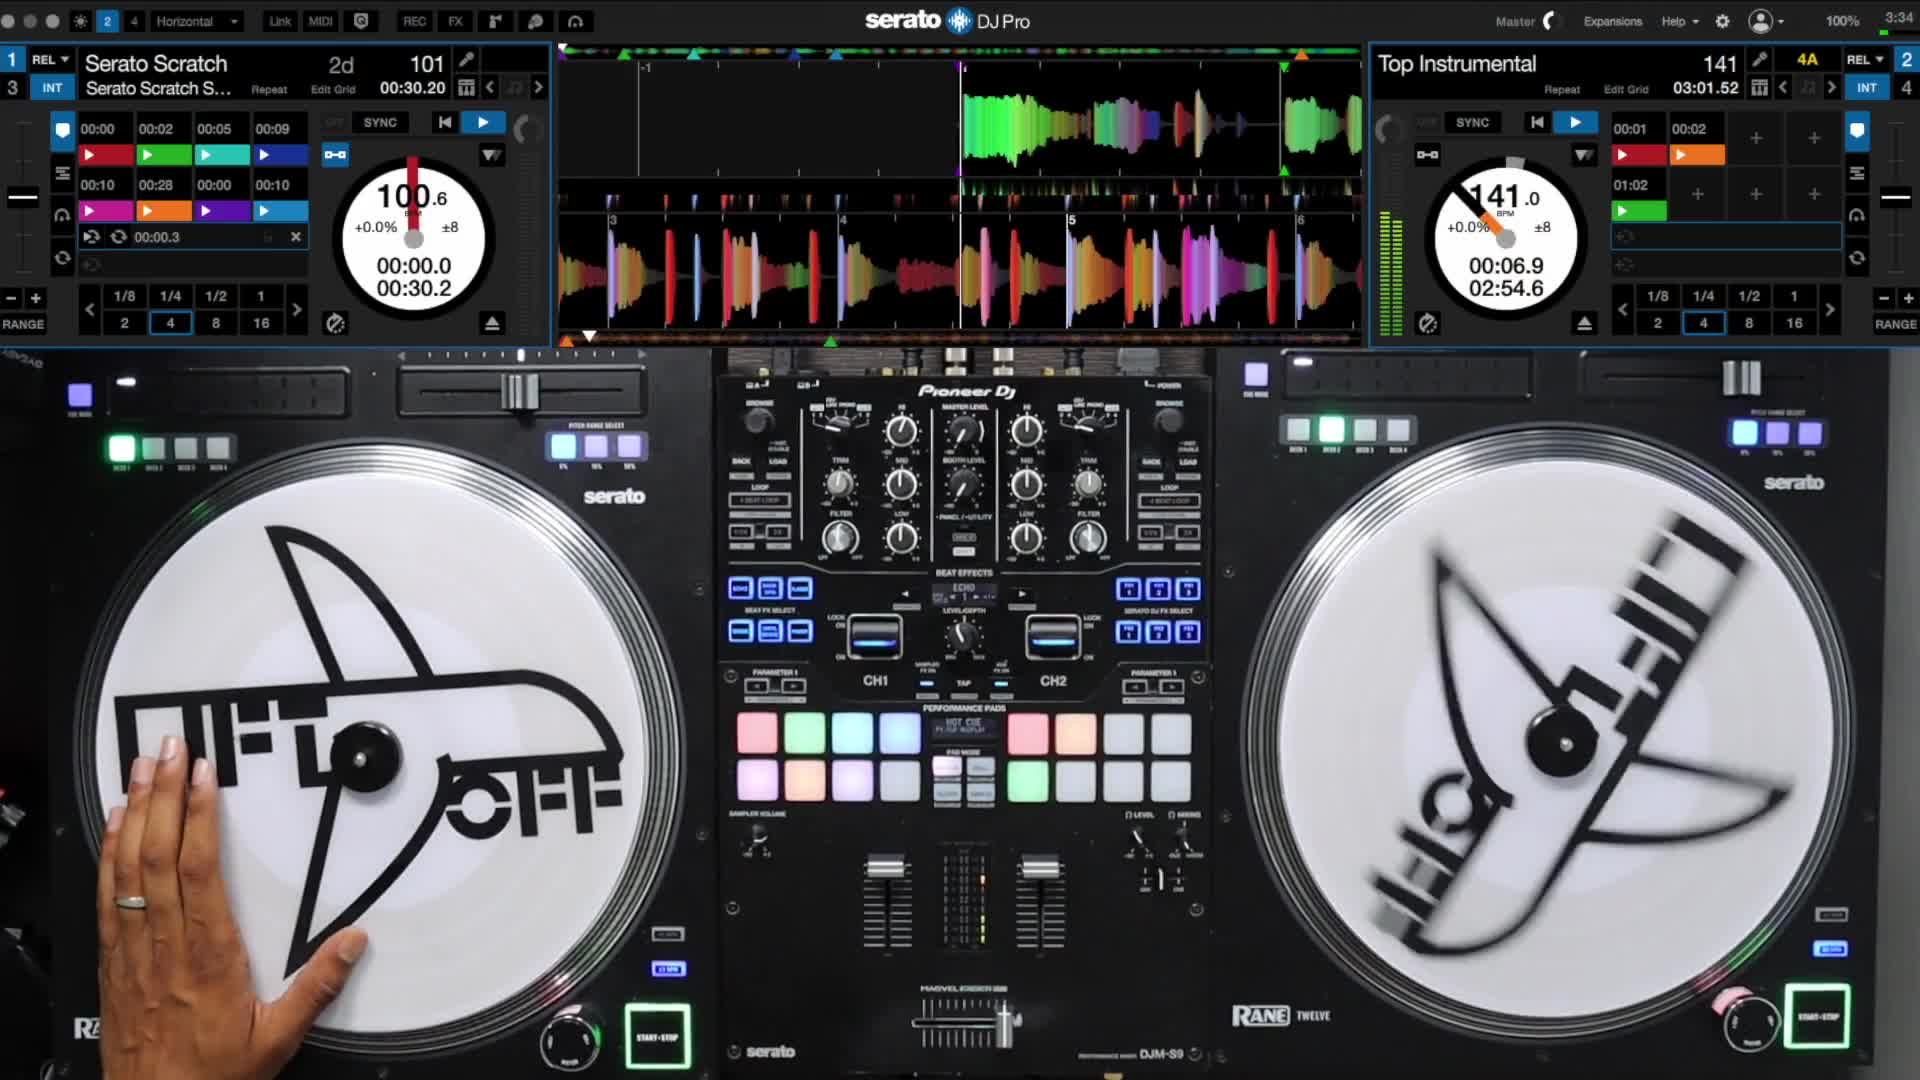Open REL mode dropdown on left deck
Image resolution: width=1920 pixels, height=1080 pixels.
pyautogui.click(x=51, y=60)
